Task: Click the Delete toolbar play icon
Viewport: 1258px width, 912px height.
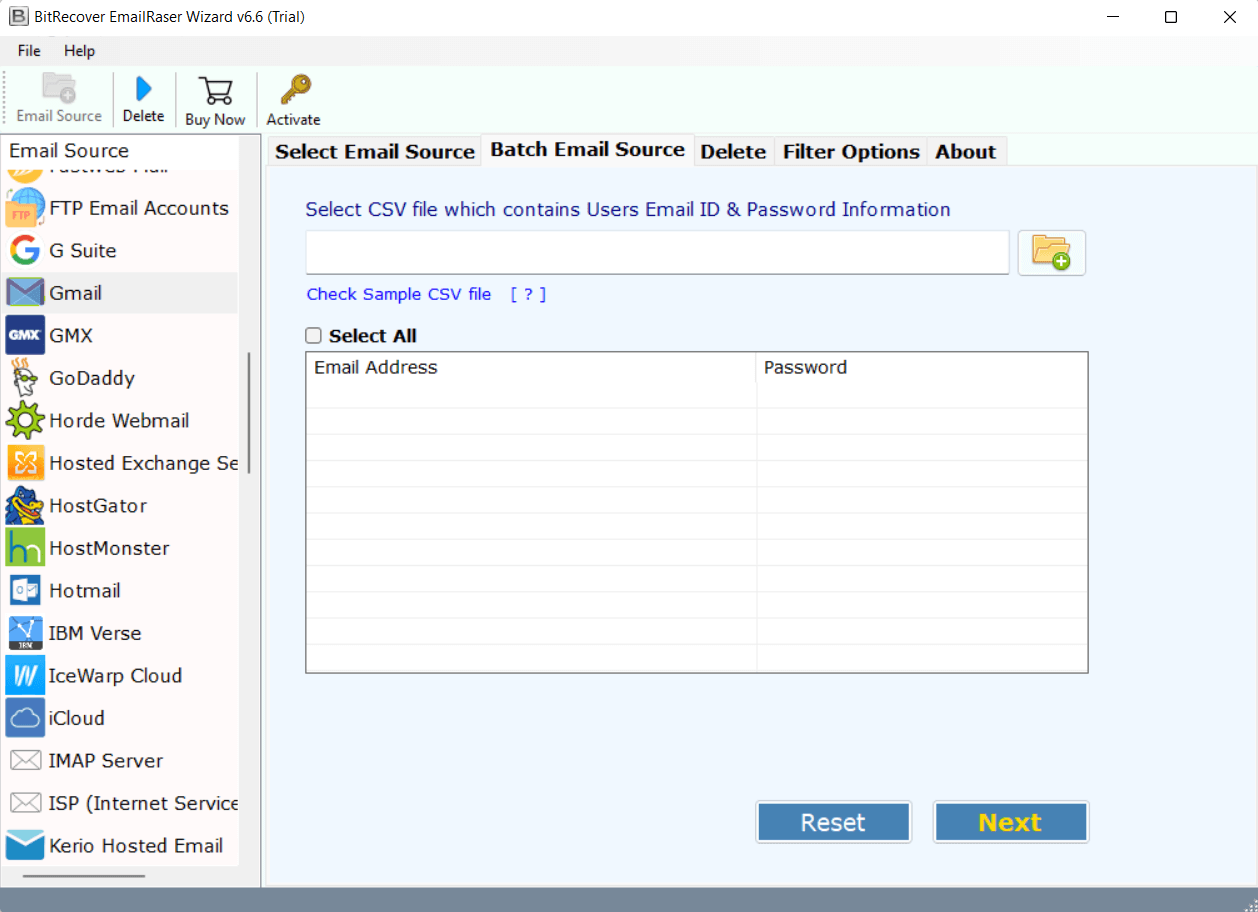Action: tap(143, 89)
